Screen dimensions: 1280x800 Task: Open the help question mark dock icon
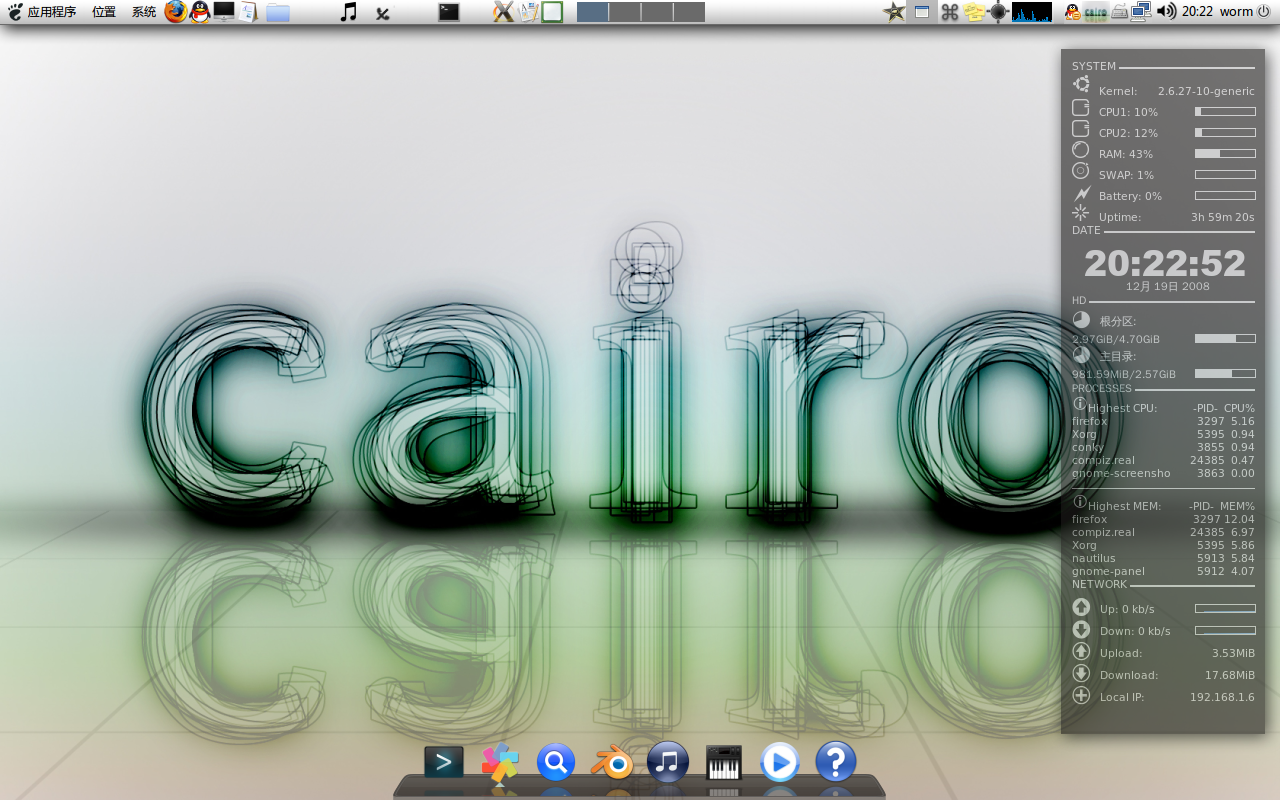(836, 762)
